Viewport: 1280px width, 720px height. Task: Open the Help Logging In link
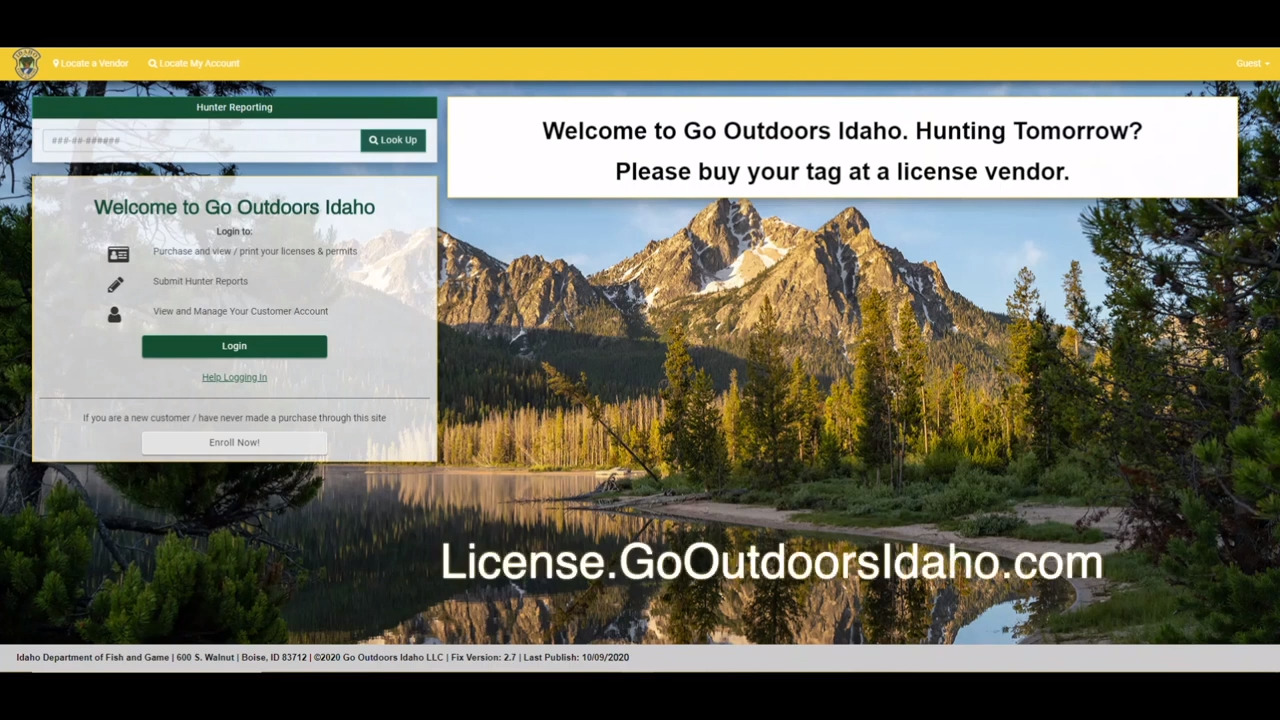(x=234, y=377)
